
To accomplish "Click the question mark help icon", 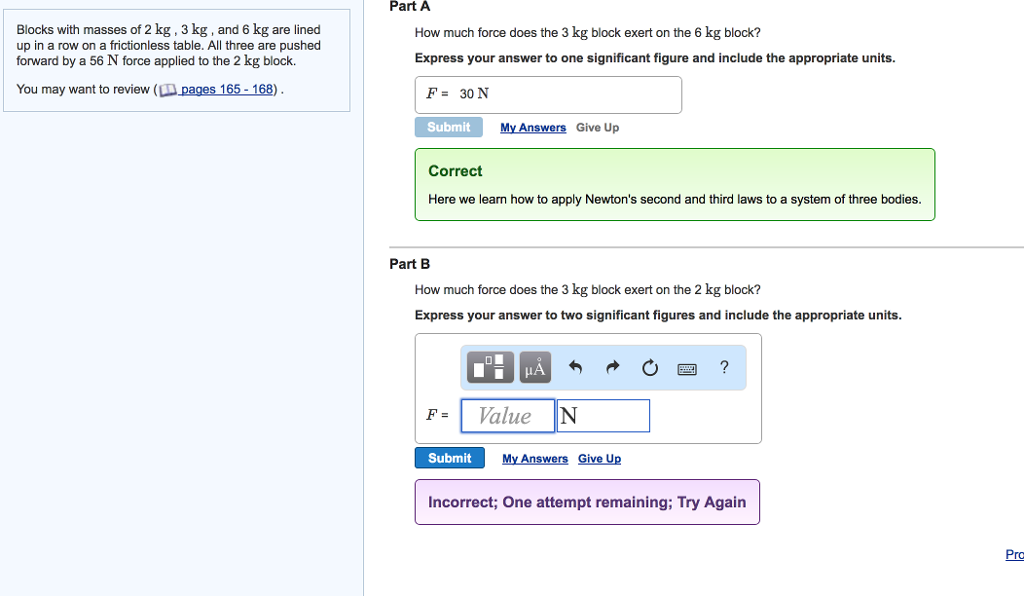I will (x=724, y=367).
